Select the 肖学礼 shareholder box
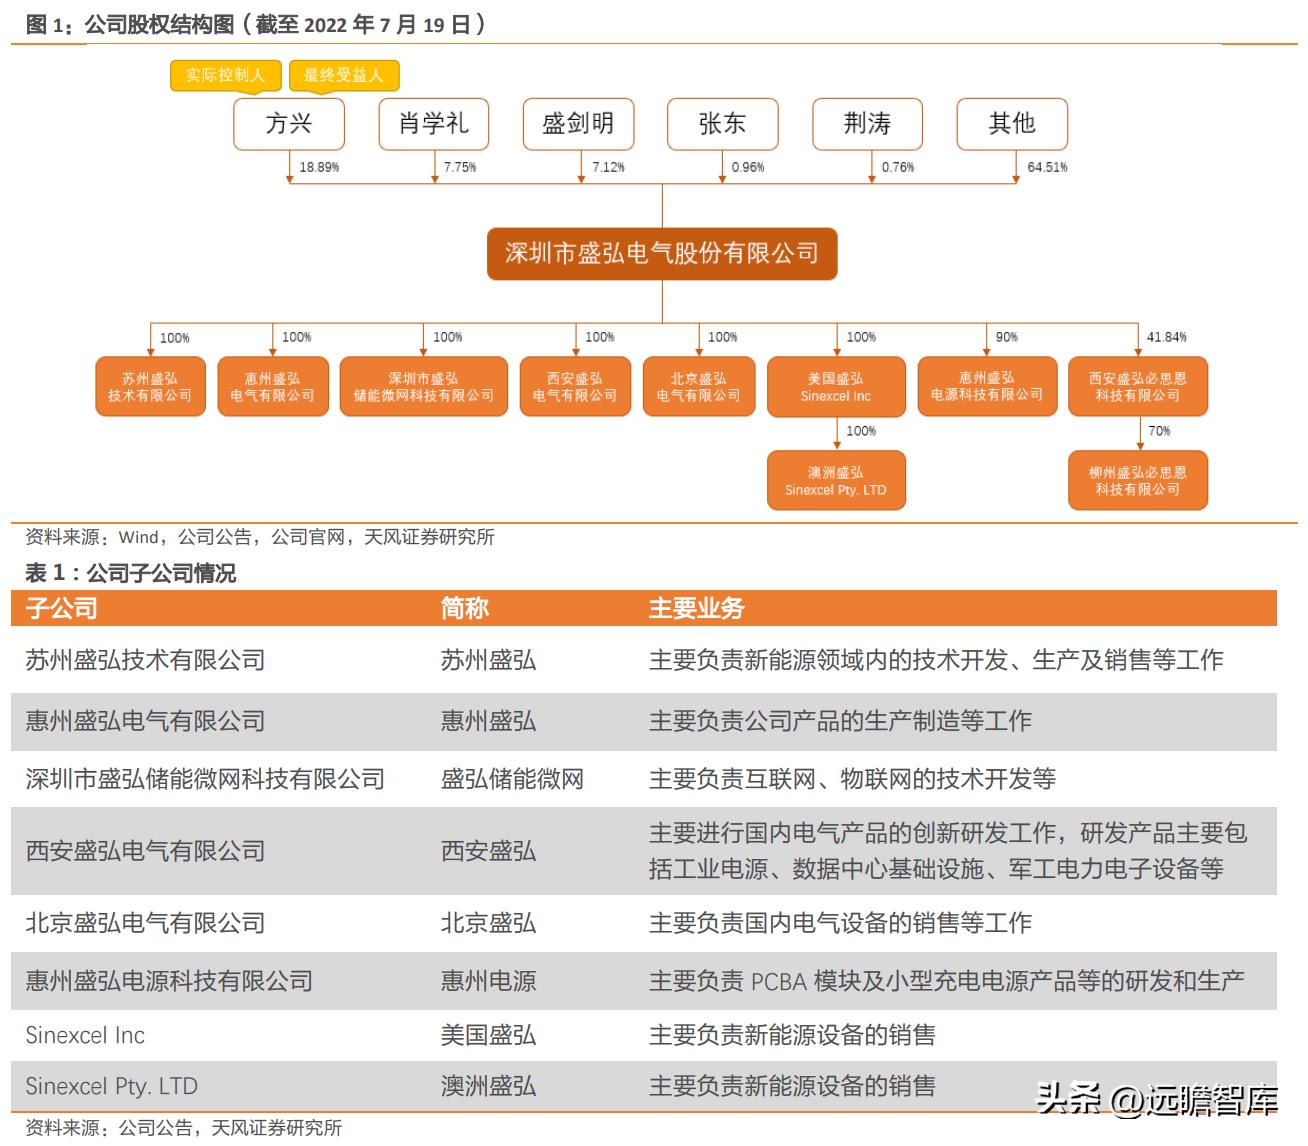This screenshot has height=1146, width=1308. click(x=434, y=124)
